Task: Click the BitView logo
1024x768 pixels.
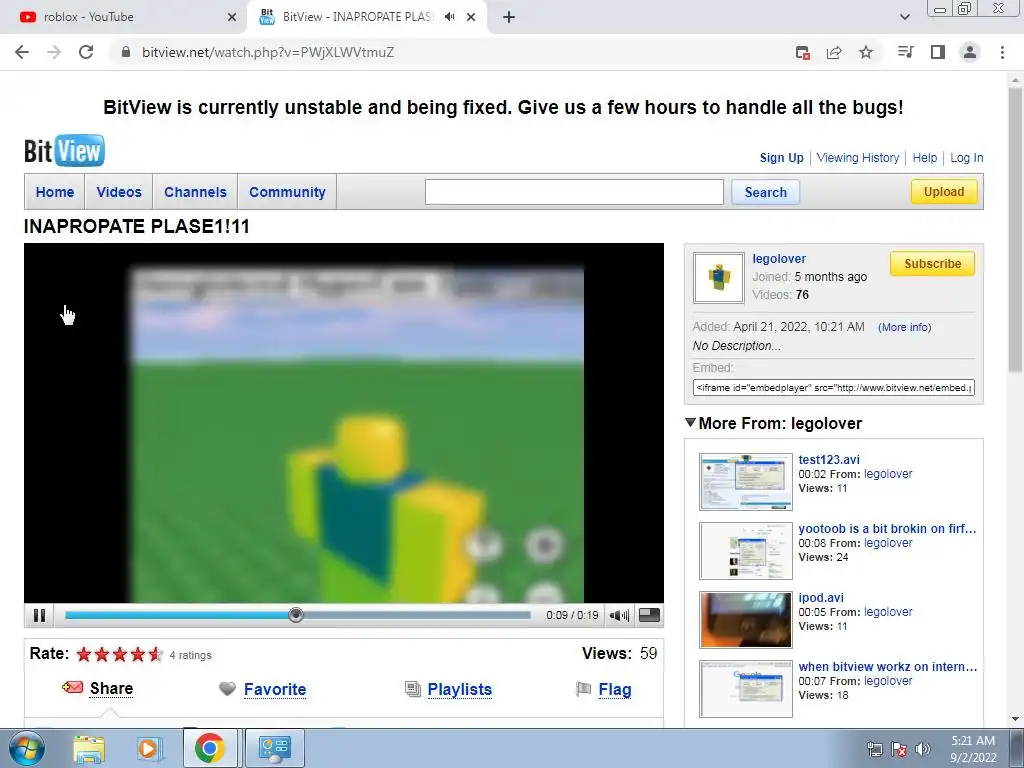Action: point(65,151)
